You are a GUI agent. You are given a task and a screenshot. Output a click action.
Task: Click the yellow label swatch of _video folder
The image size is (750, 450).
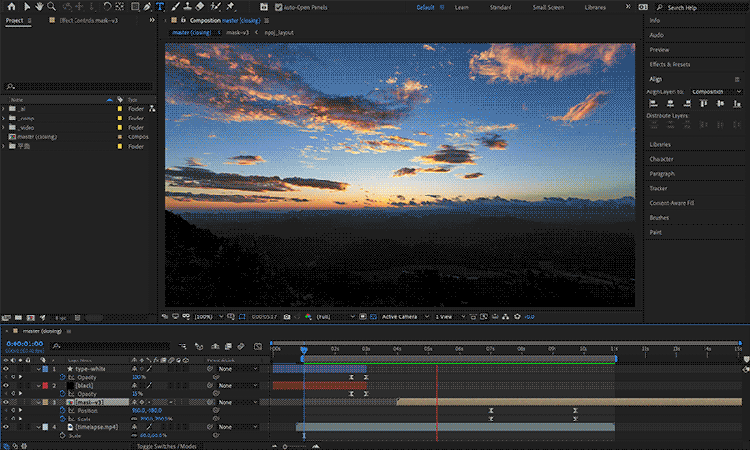(x=121, y=128)
